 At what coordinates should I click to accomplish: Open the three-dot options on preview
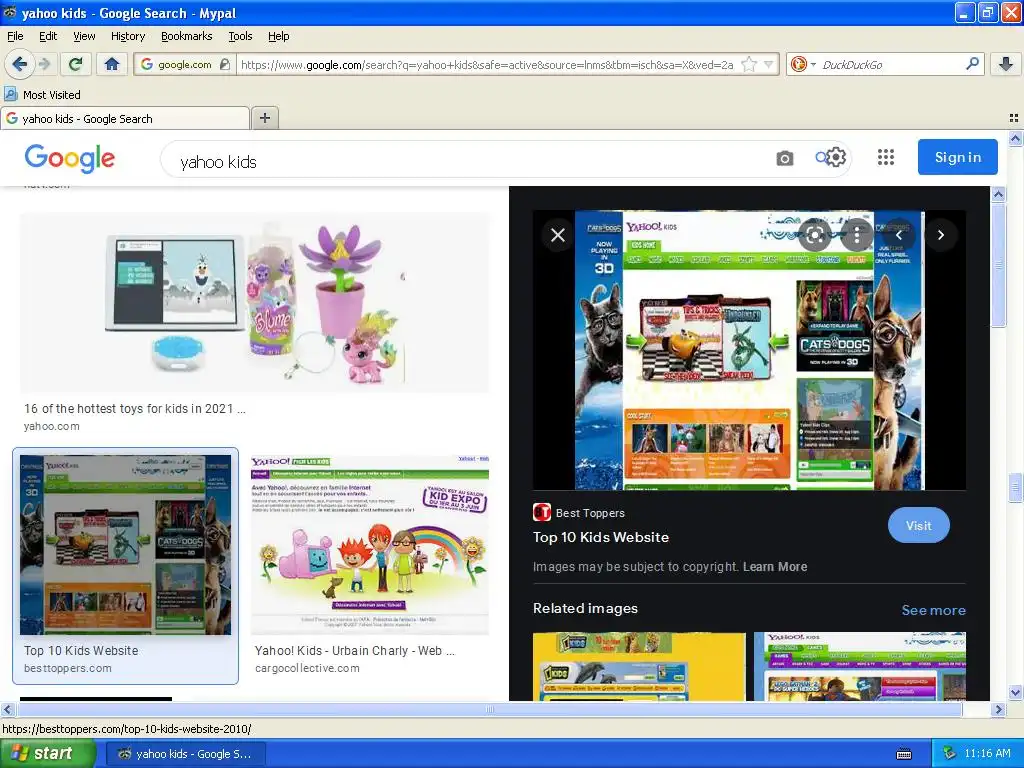point(857,235)
